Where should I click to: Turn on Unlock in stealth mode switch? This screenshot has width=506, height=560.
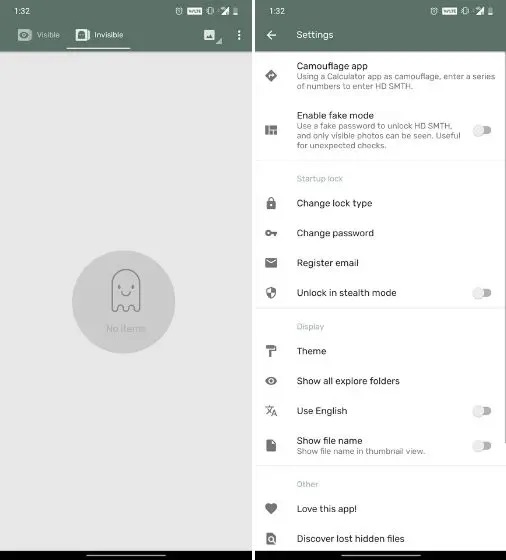coord(482,293)
